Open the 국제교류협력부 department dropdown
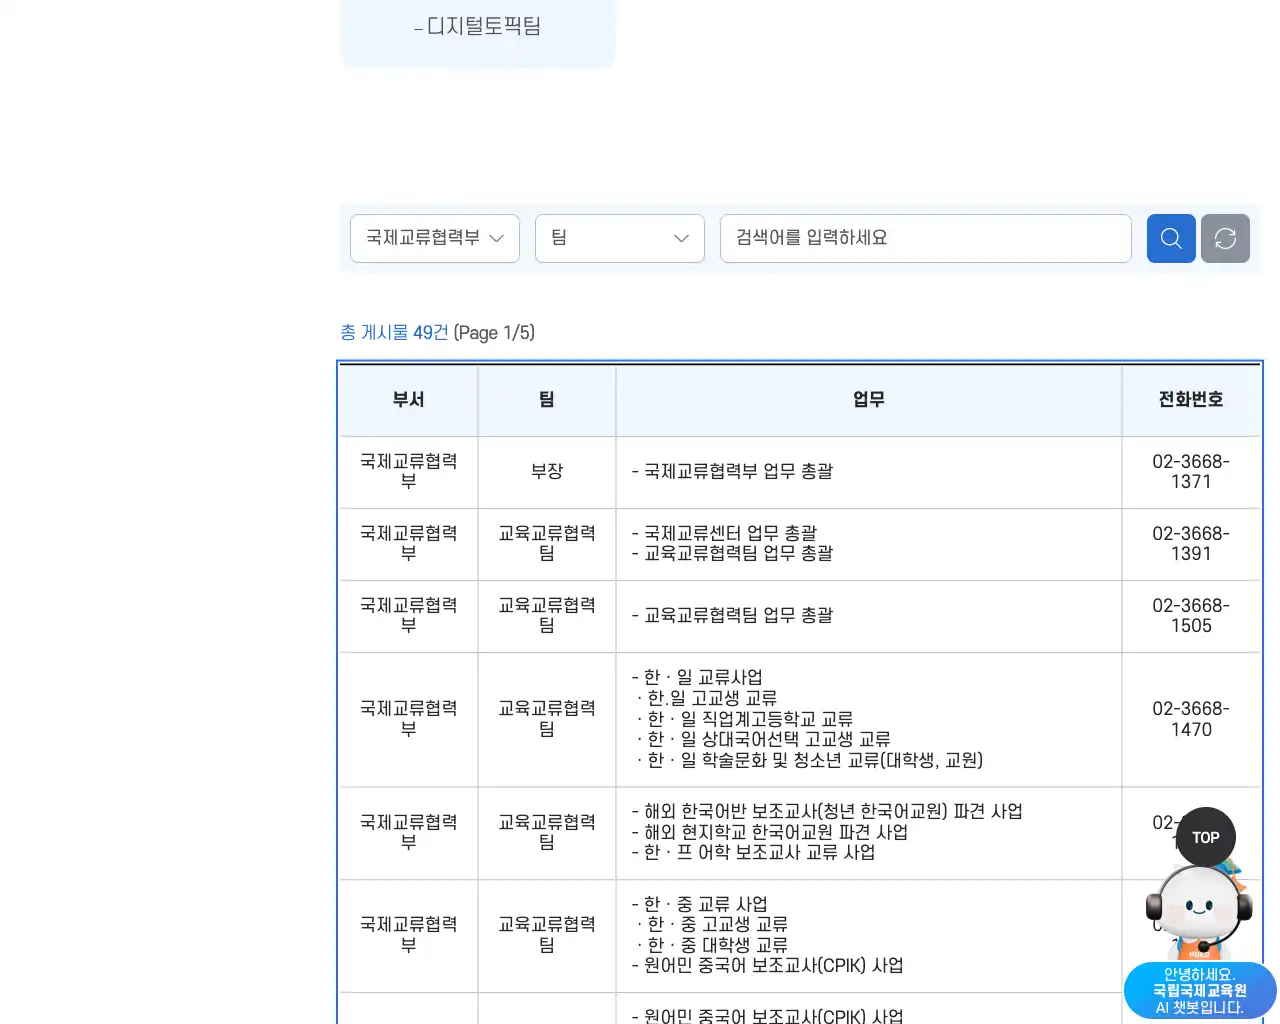1280x1024 pixels. click(435, 238)
